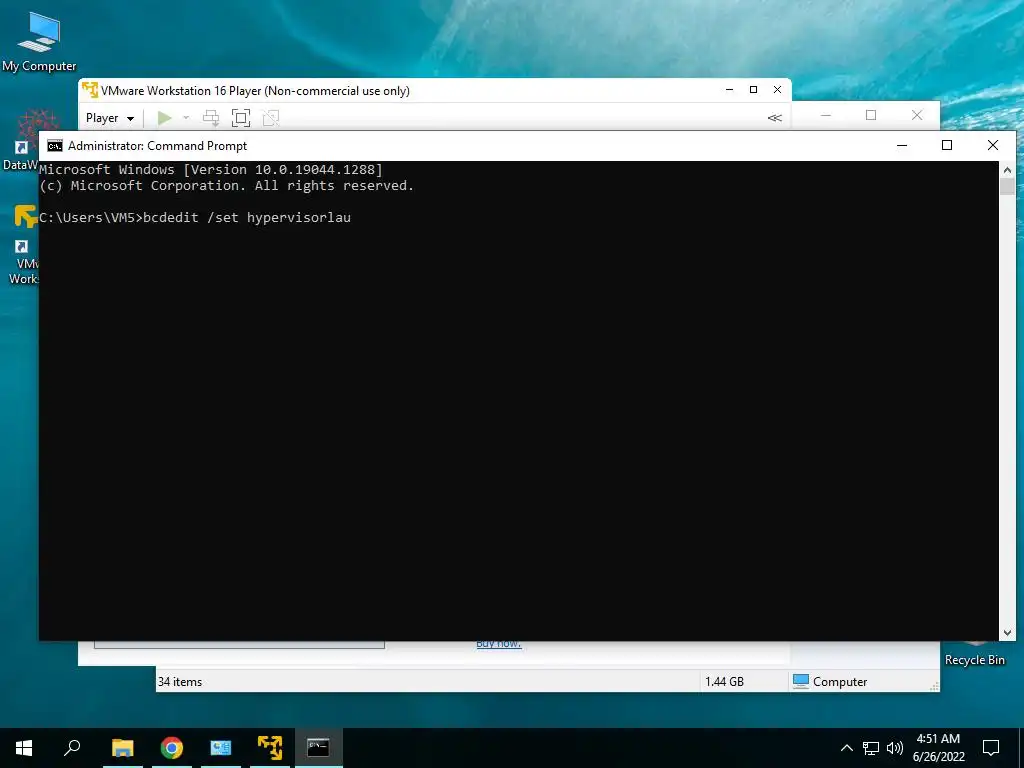Viewport: 1024px width, 768px height.
Task: Maximize the VMware Workstation 16 Player window
Action: click(x=754, y=90)
